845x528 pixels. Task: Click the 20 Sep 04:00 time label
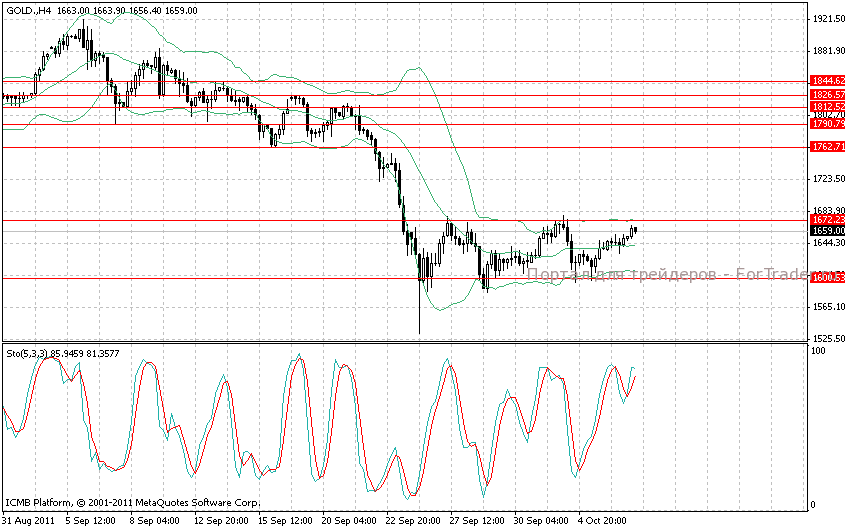pyautogui.click(x=349, y=520)
